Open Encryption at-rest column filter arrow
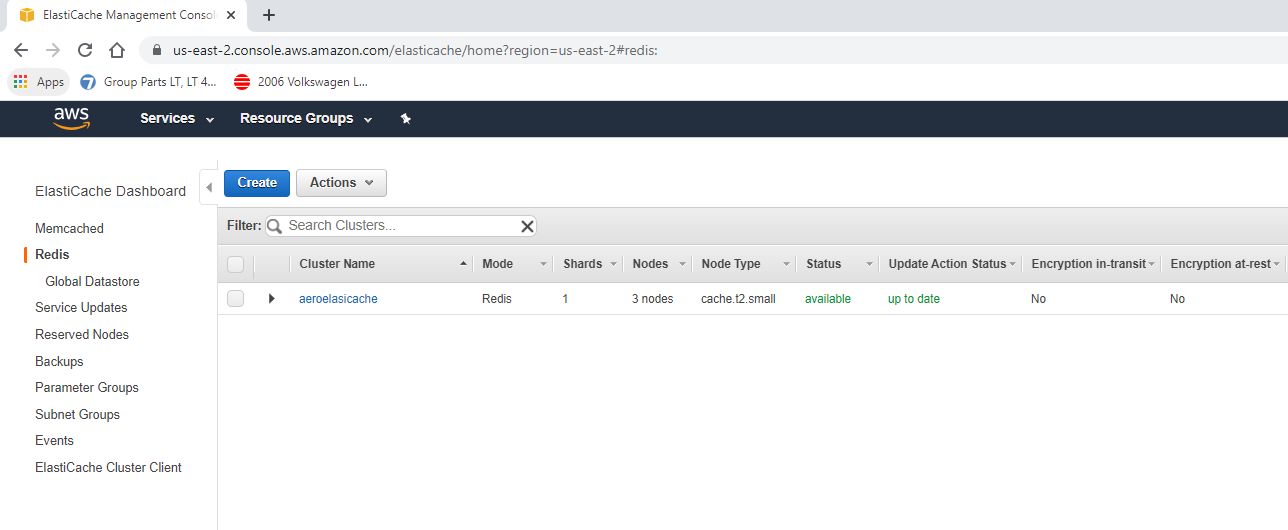Image resolution: width=1288 pixels, height=530 pixels. 1277,264
